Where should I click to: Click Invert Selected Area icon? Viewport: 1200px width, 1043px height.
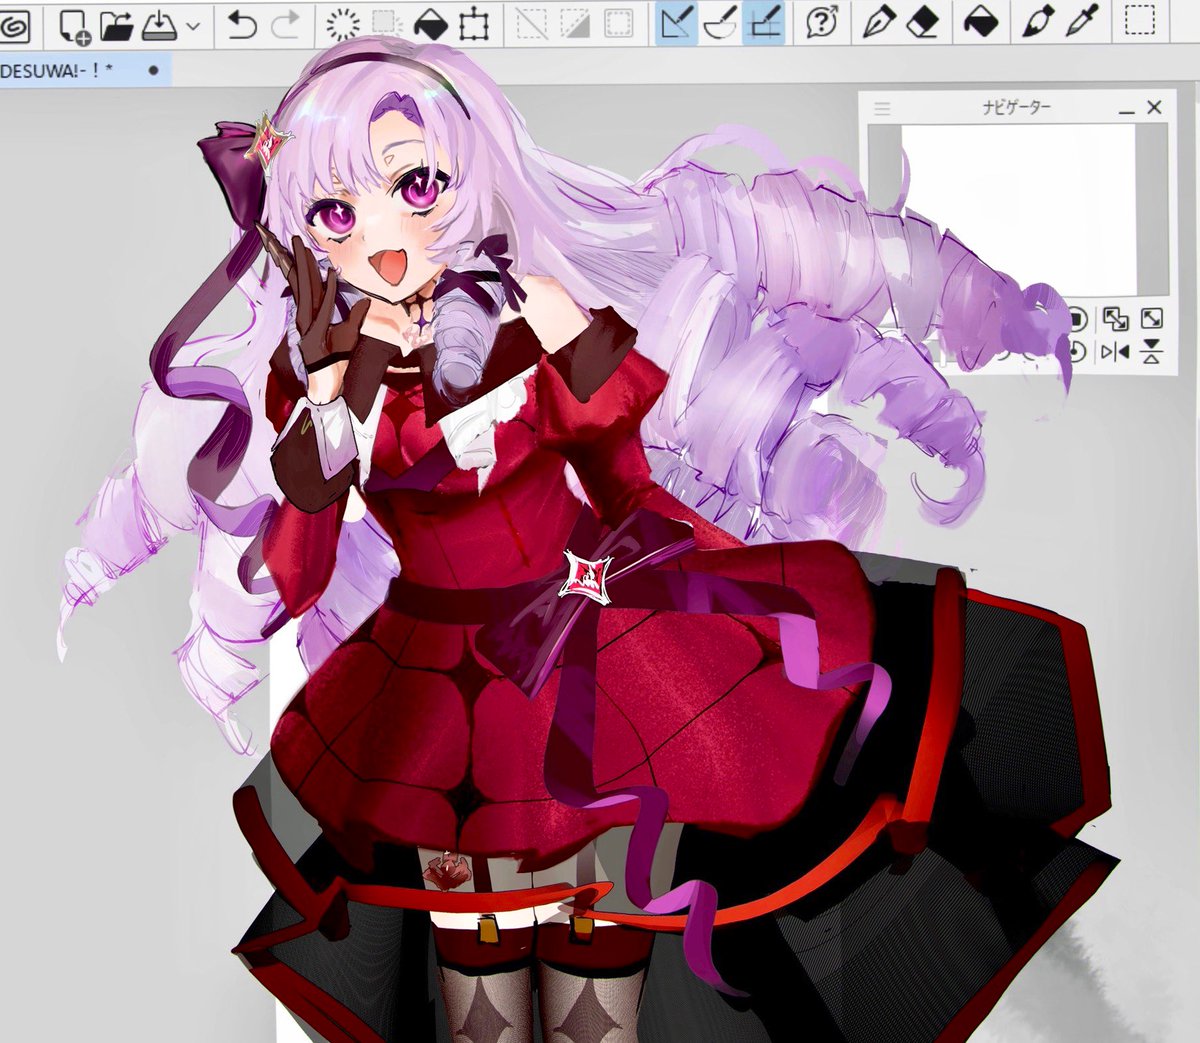(575, 25)
